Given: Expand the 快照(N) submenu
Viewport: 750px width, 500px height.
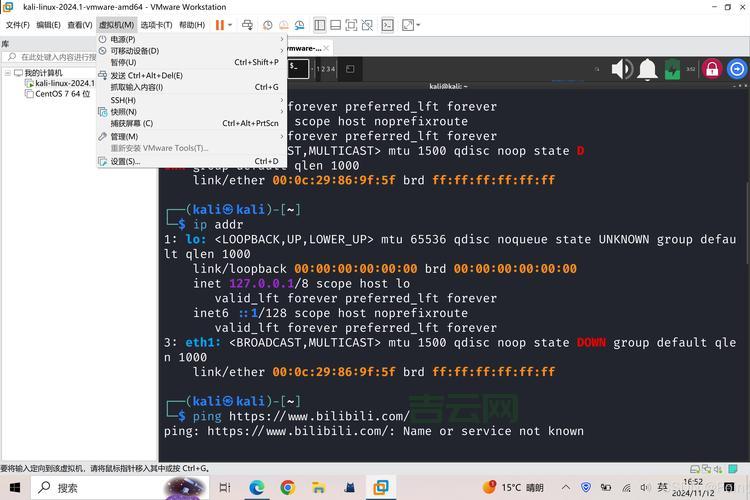Looking at the screenshot, I should pos(123,112).
